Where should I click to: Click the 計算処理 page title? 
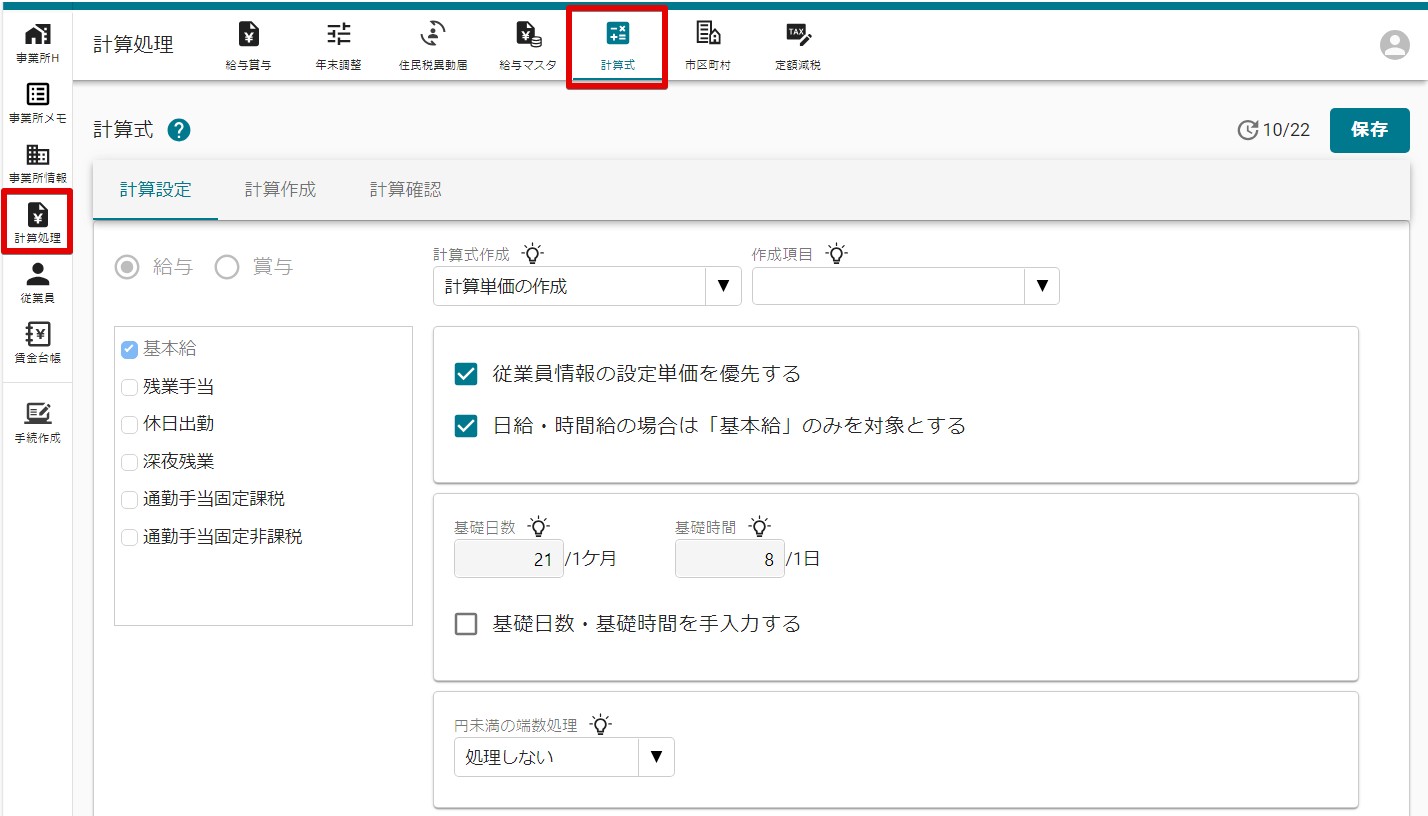(x=133, y=45)
